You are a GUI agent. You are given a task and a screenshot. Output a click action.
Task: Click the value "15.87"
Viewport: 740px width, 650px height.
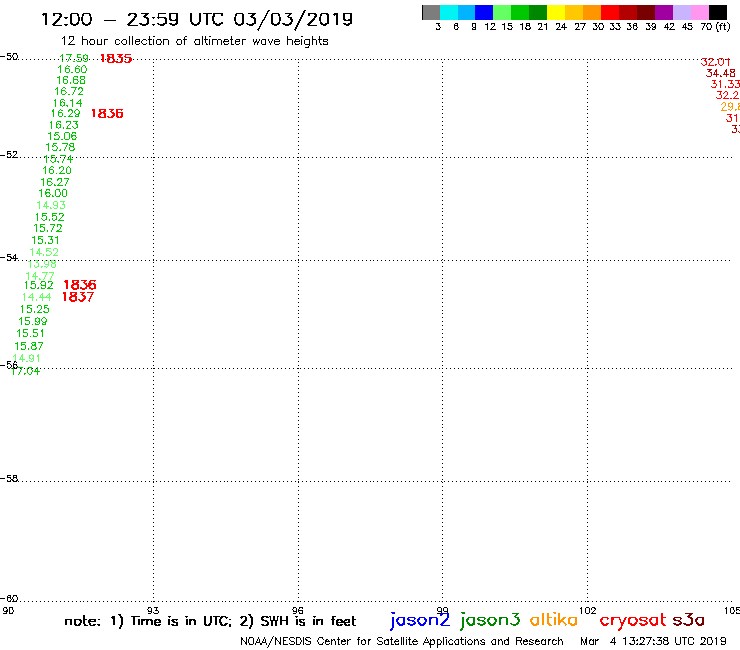click(29, 346)
